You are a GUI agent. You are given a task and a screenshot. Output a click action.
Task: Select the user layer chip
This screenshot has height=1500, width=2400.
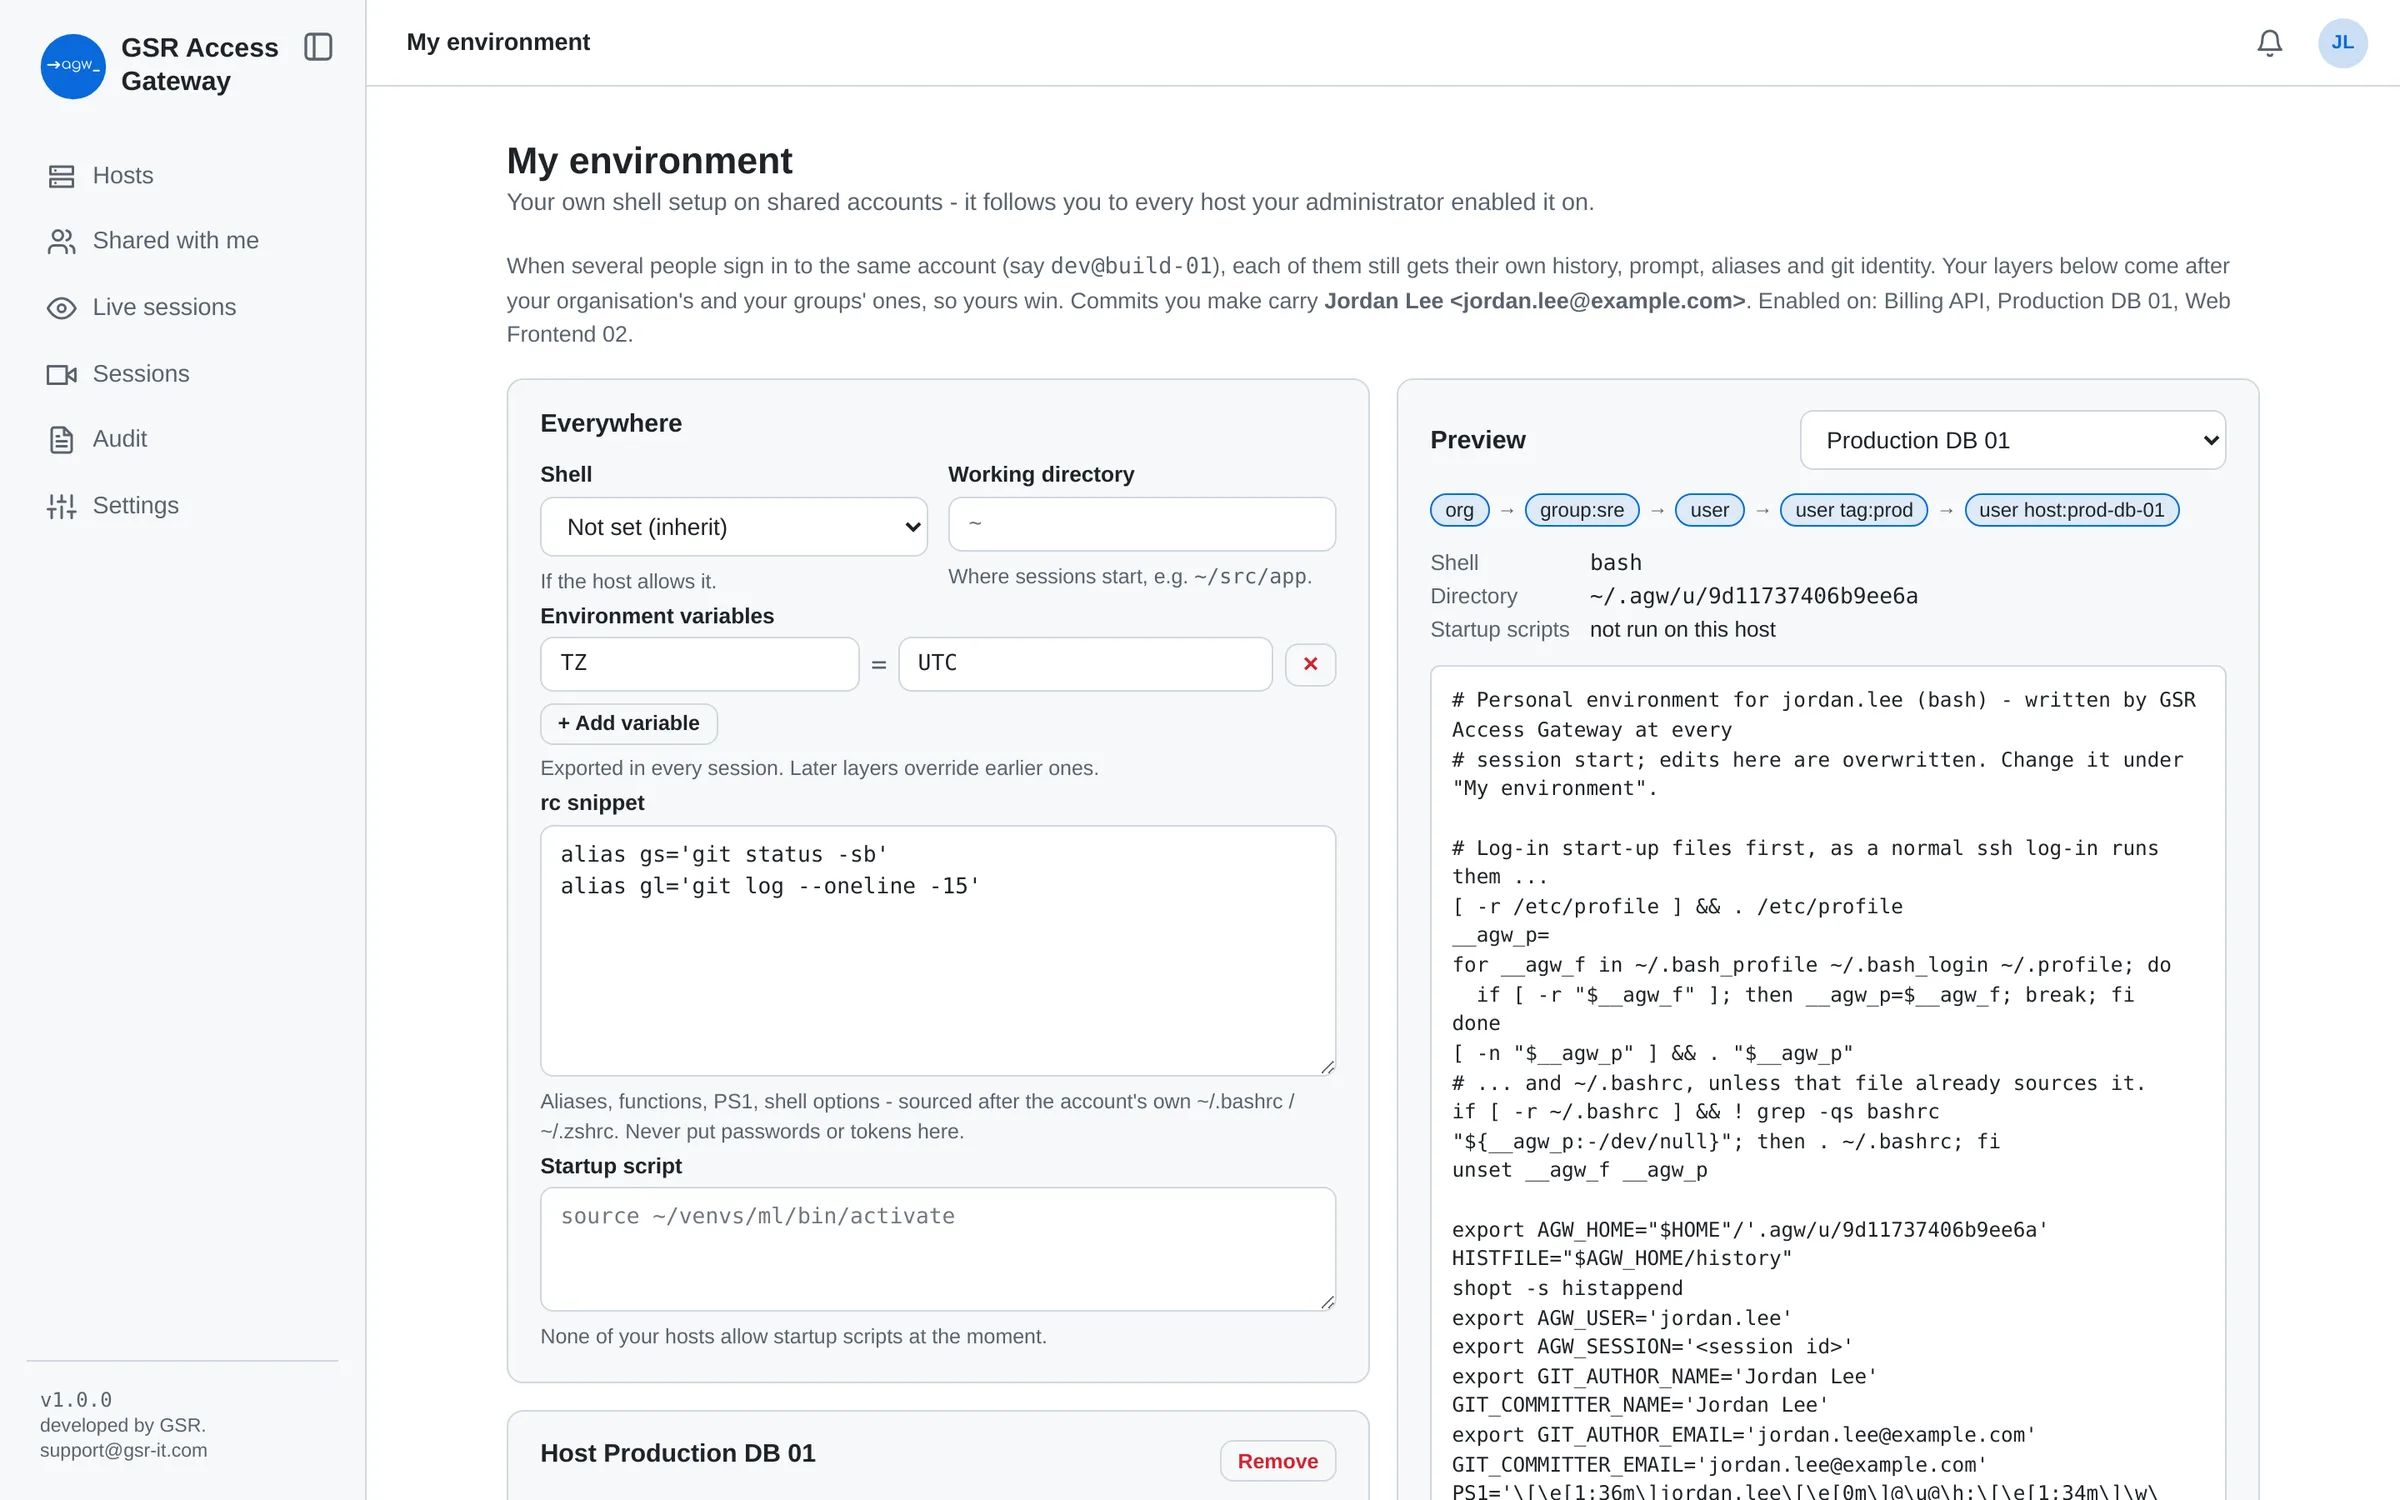coord(1709,510)
